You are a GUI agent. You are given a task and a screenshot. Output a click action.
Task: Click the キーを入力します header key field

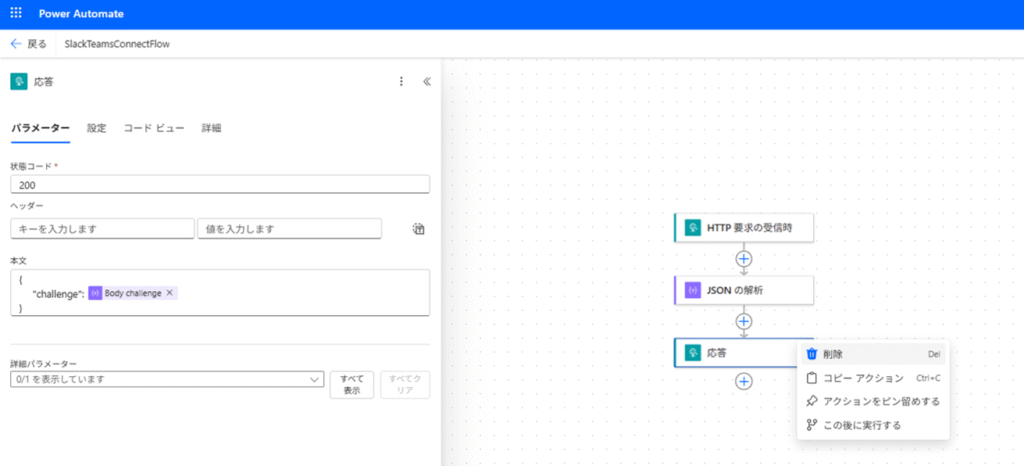pos(103,228)
